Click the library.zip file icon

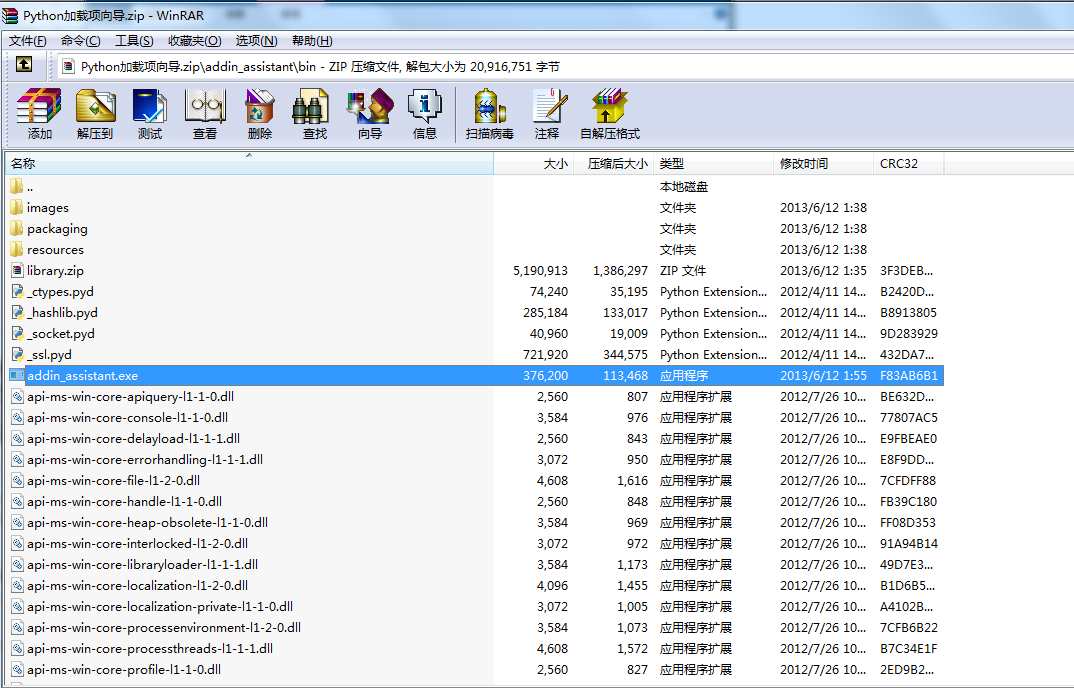point(17,270)
